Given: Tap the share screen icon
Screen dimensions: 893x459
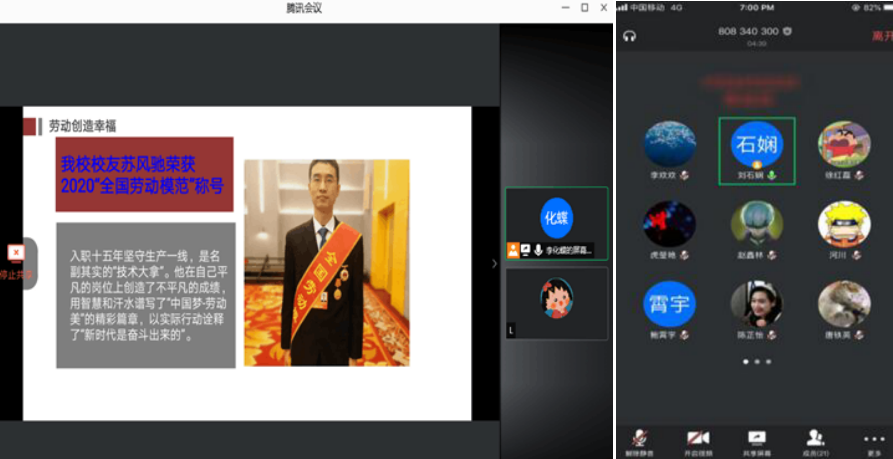Looking at the screenshot, I should coord(756,438).
